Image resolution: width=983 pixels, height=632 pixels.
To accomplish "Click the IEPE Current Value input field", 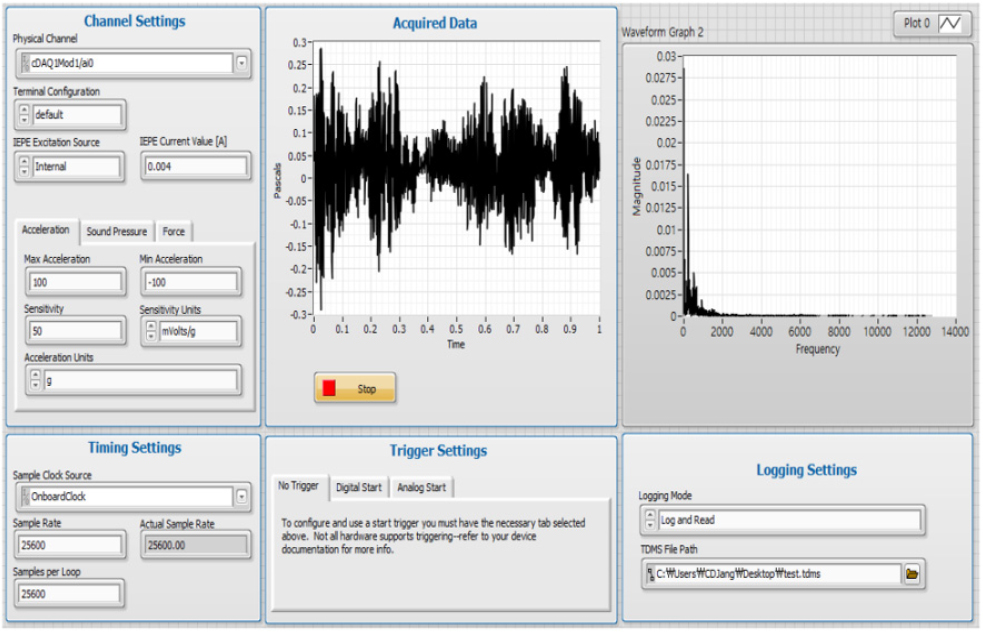I will [194, 167].
